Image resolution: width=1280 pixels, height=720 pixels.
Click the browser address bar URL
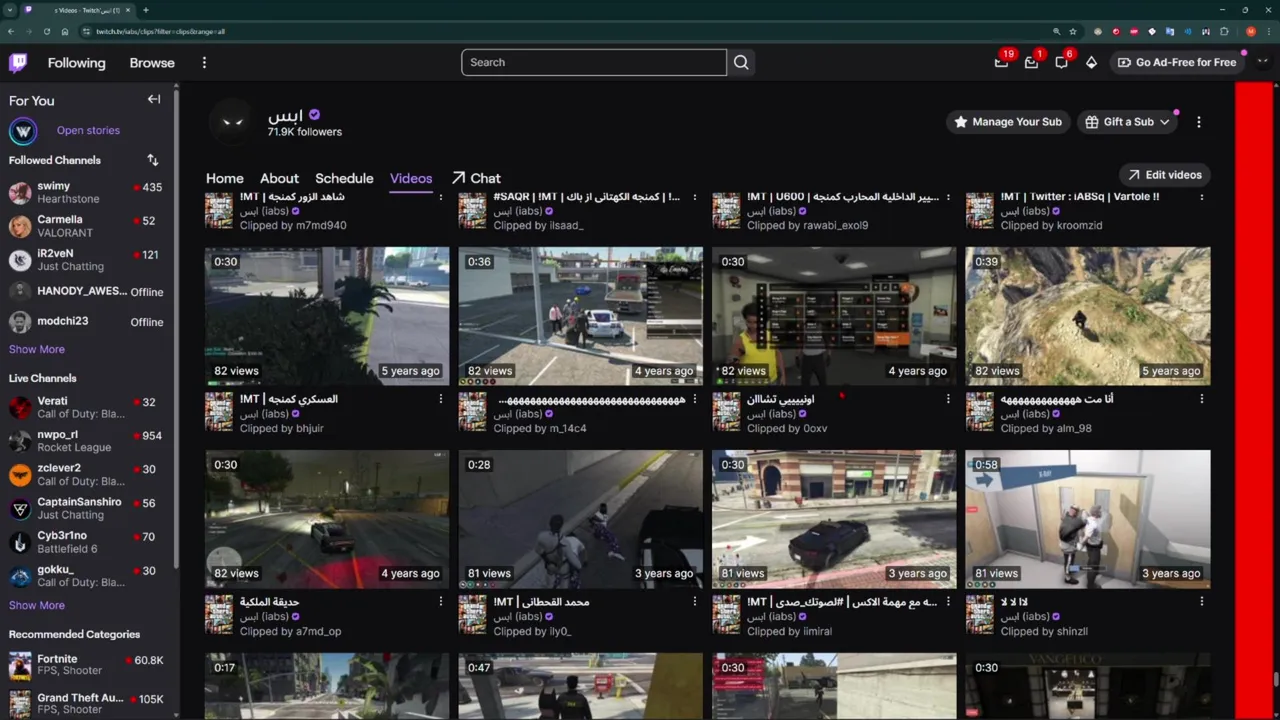pyautogui.click(x=160, y=31)
